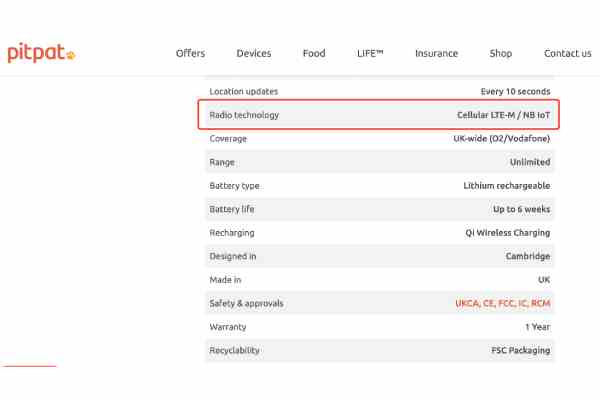Click the Qi Wireless Charging text
This screenshot has width=600, height=400.
[506, 233]
